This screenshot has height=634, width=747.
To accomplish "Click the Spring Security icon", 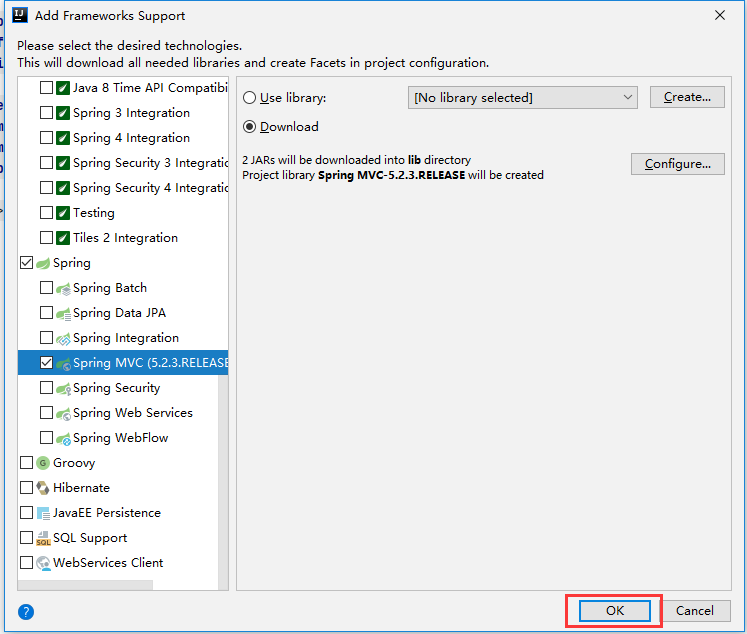I will click(x=63, y=388).
